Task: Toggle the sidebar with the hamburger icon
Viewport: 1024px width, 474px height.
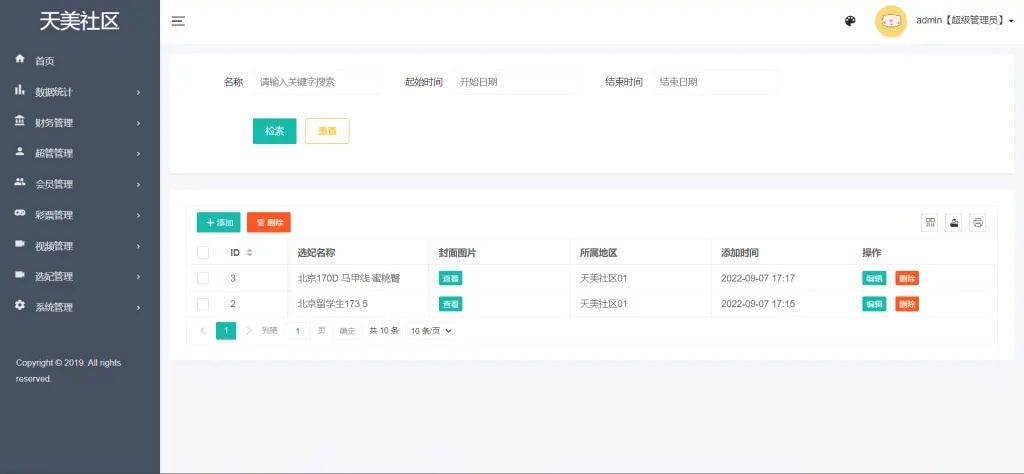Action: pyautogui.click(x=178, y=22)
